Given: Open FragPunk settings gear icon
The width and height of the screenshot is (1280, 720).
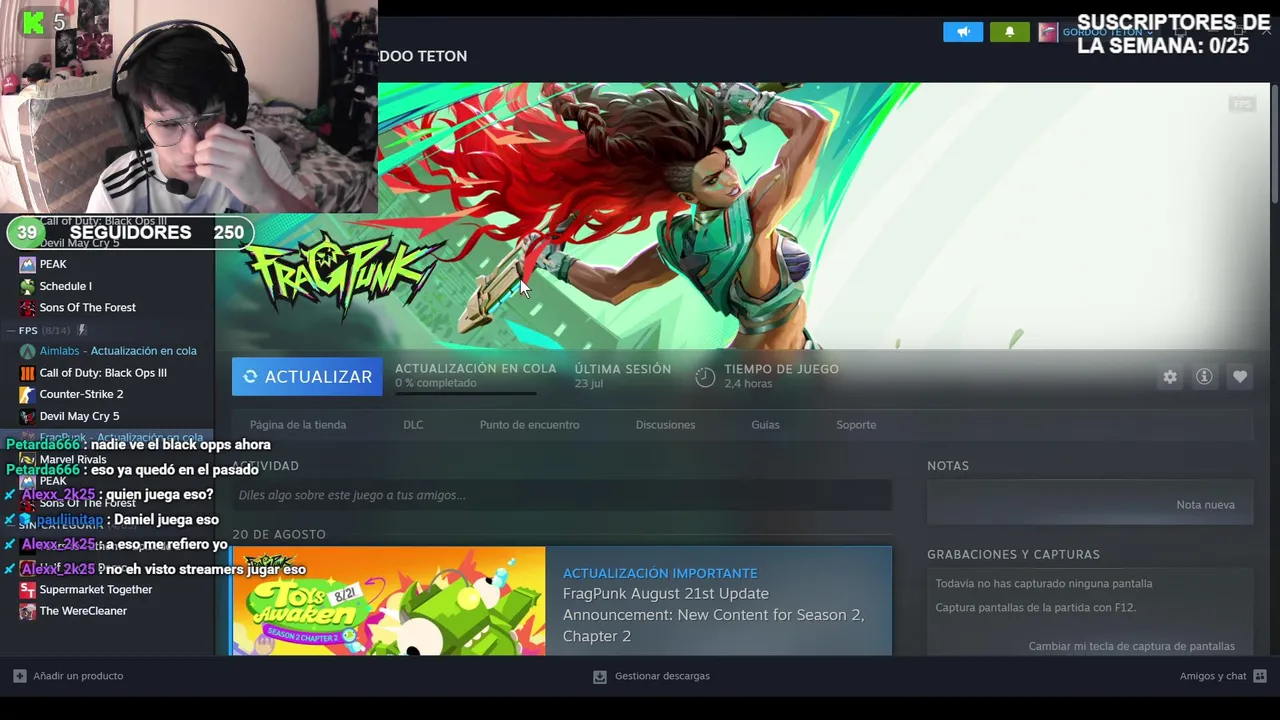Looking at the screenshot, I should [x=1170, y=377].
